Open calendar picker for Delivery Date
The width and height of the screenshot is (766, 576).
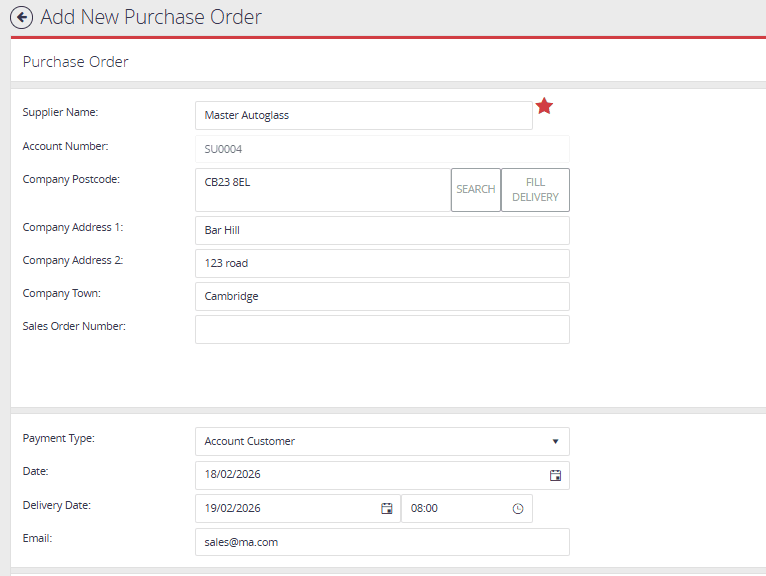[x=386, y=509]
